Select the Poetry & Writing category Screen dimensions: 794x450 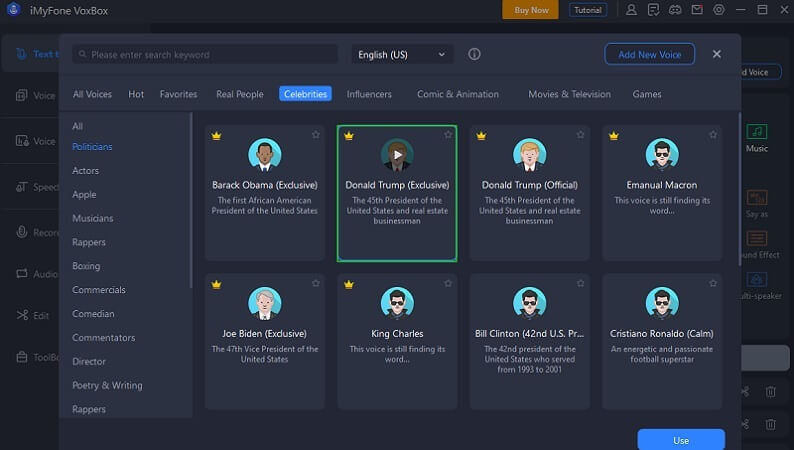[107, 385]
